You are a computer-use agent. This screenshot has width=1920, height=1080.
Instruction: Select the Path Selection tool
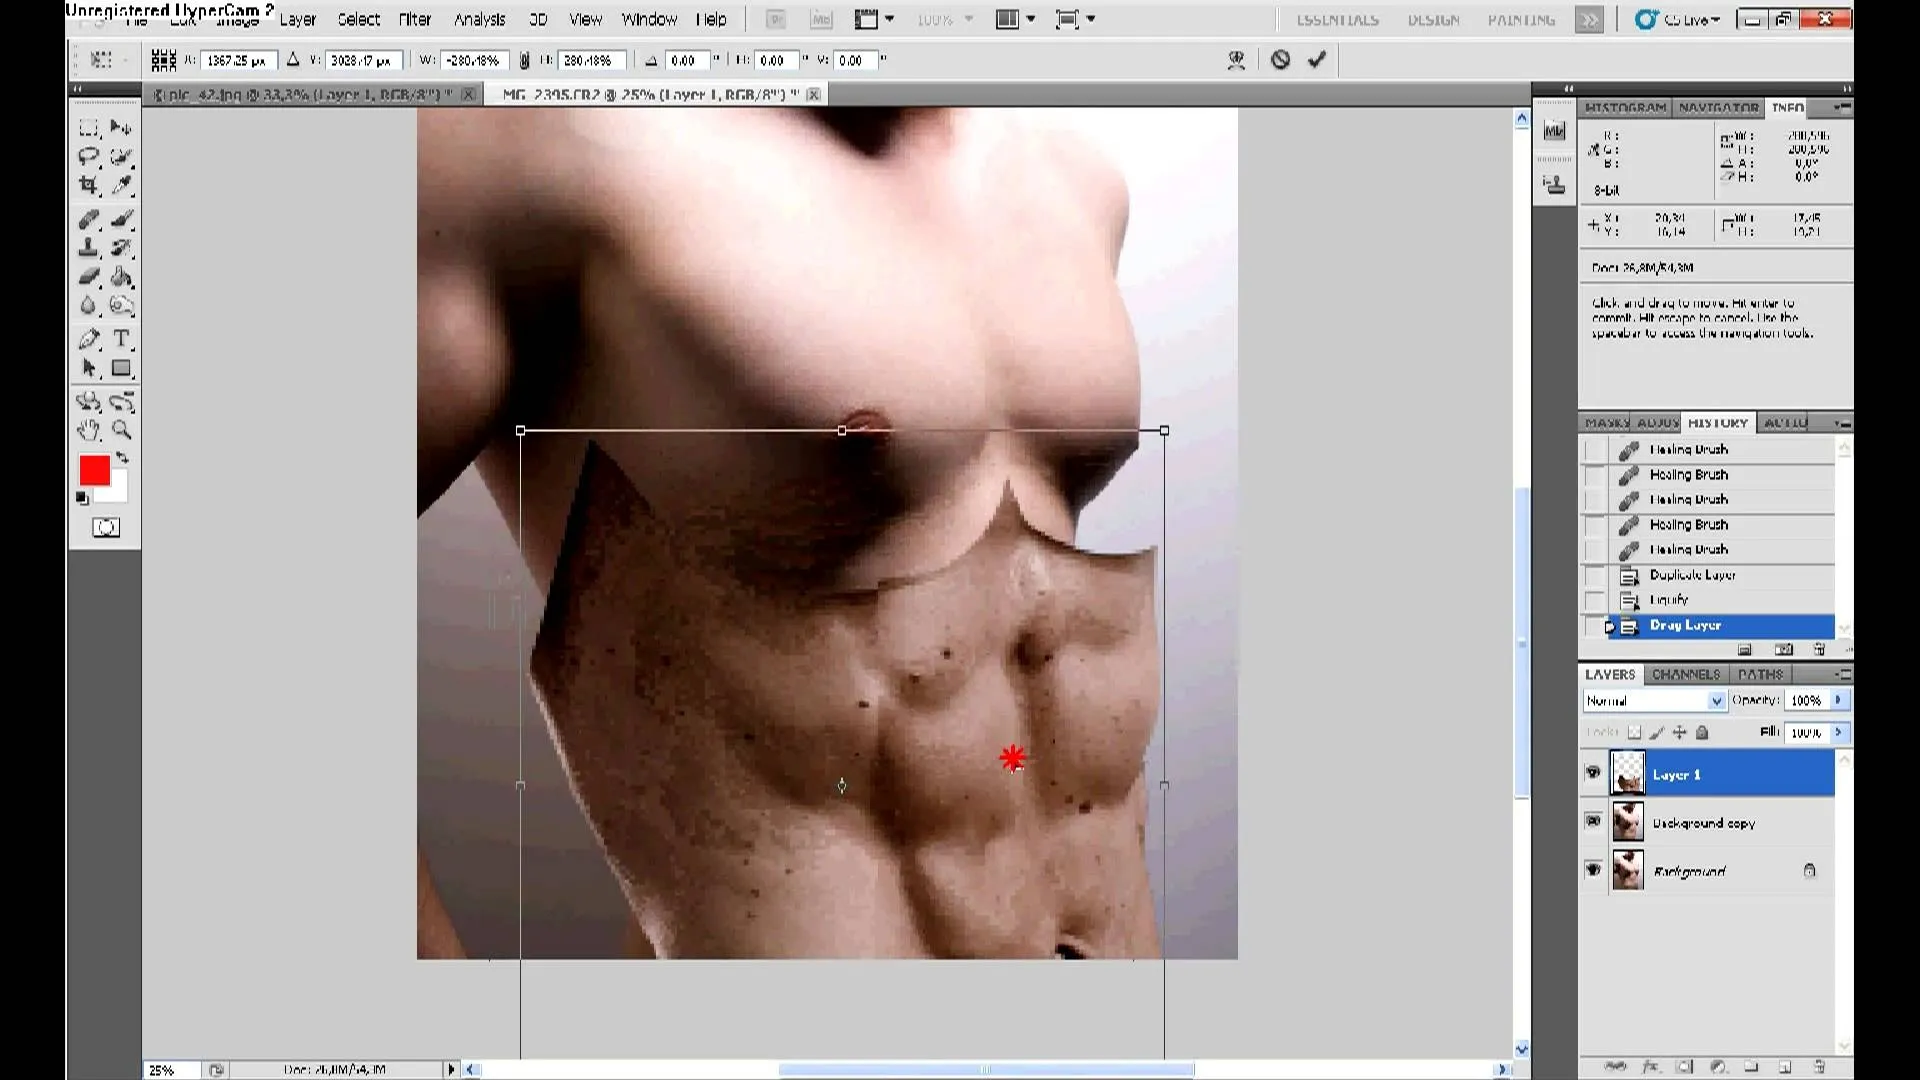(x=89, y=368)
